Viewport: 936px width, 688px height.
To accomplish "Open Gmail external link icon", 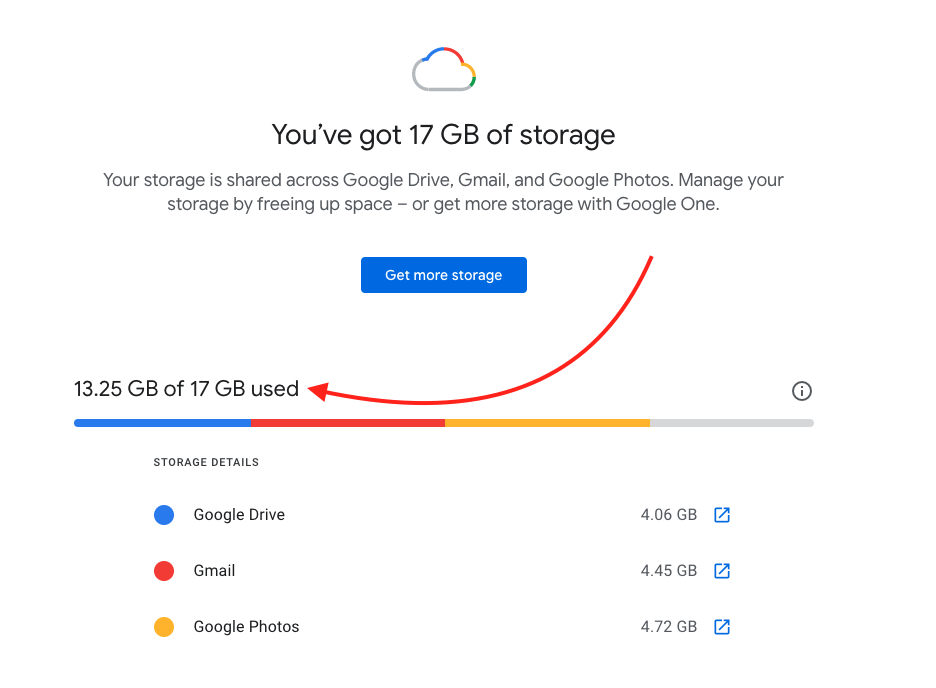I will pyautogui.click(x=722, y=570).
